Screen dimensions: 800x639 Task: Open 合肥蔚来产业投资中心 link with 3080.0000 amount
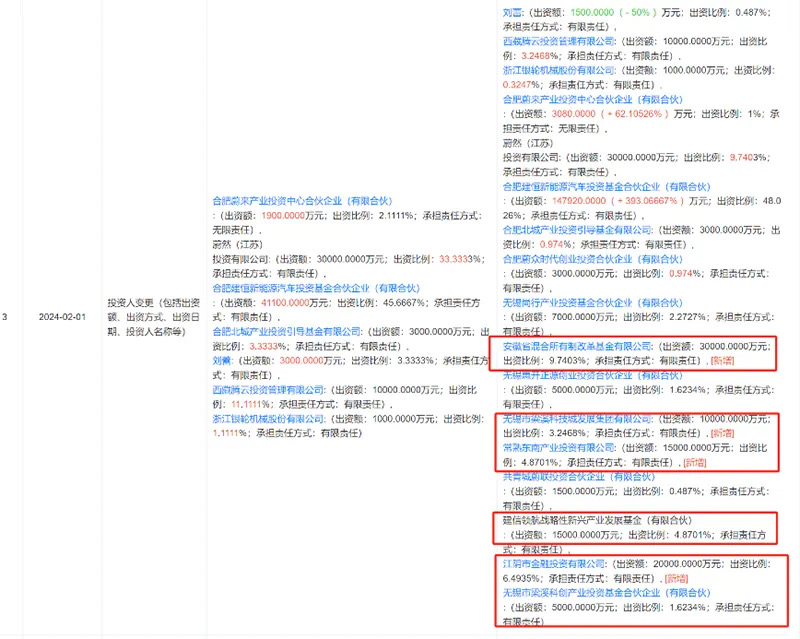pyautogui.click(x=592, y=100)
